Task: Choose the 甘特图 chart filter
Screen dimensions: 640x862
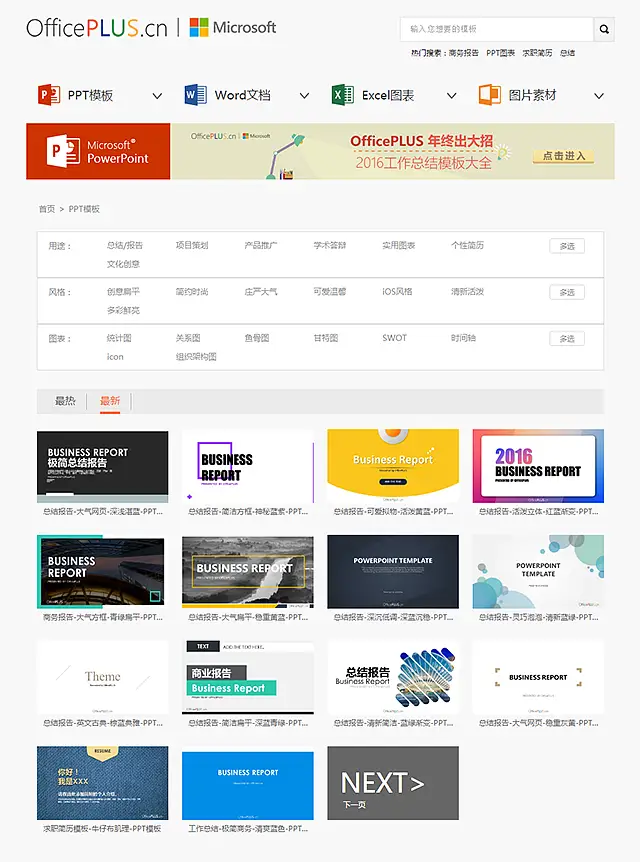Action: tap(325, 338)
